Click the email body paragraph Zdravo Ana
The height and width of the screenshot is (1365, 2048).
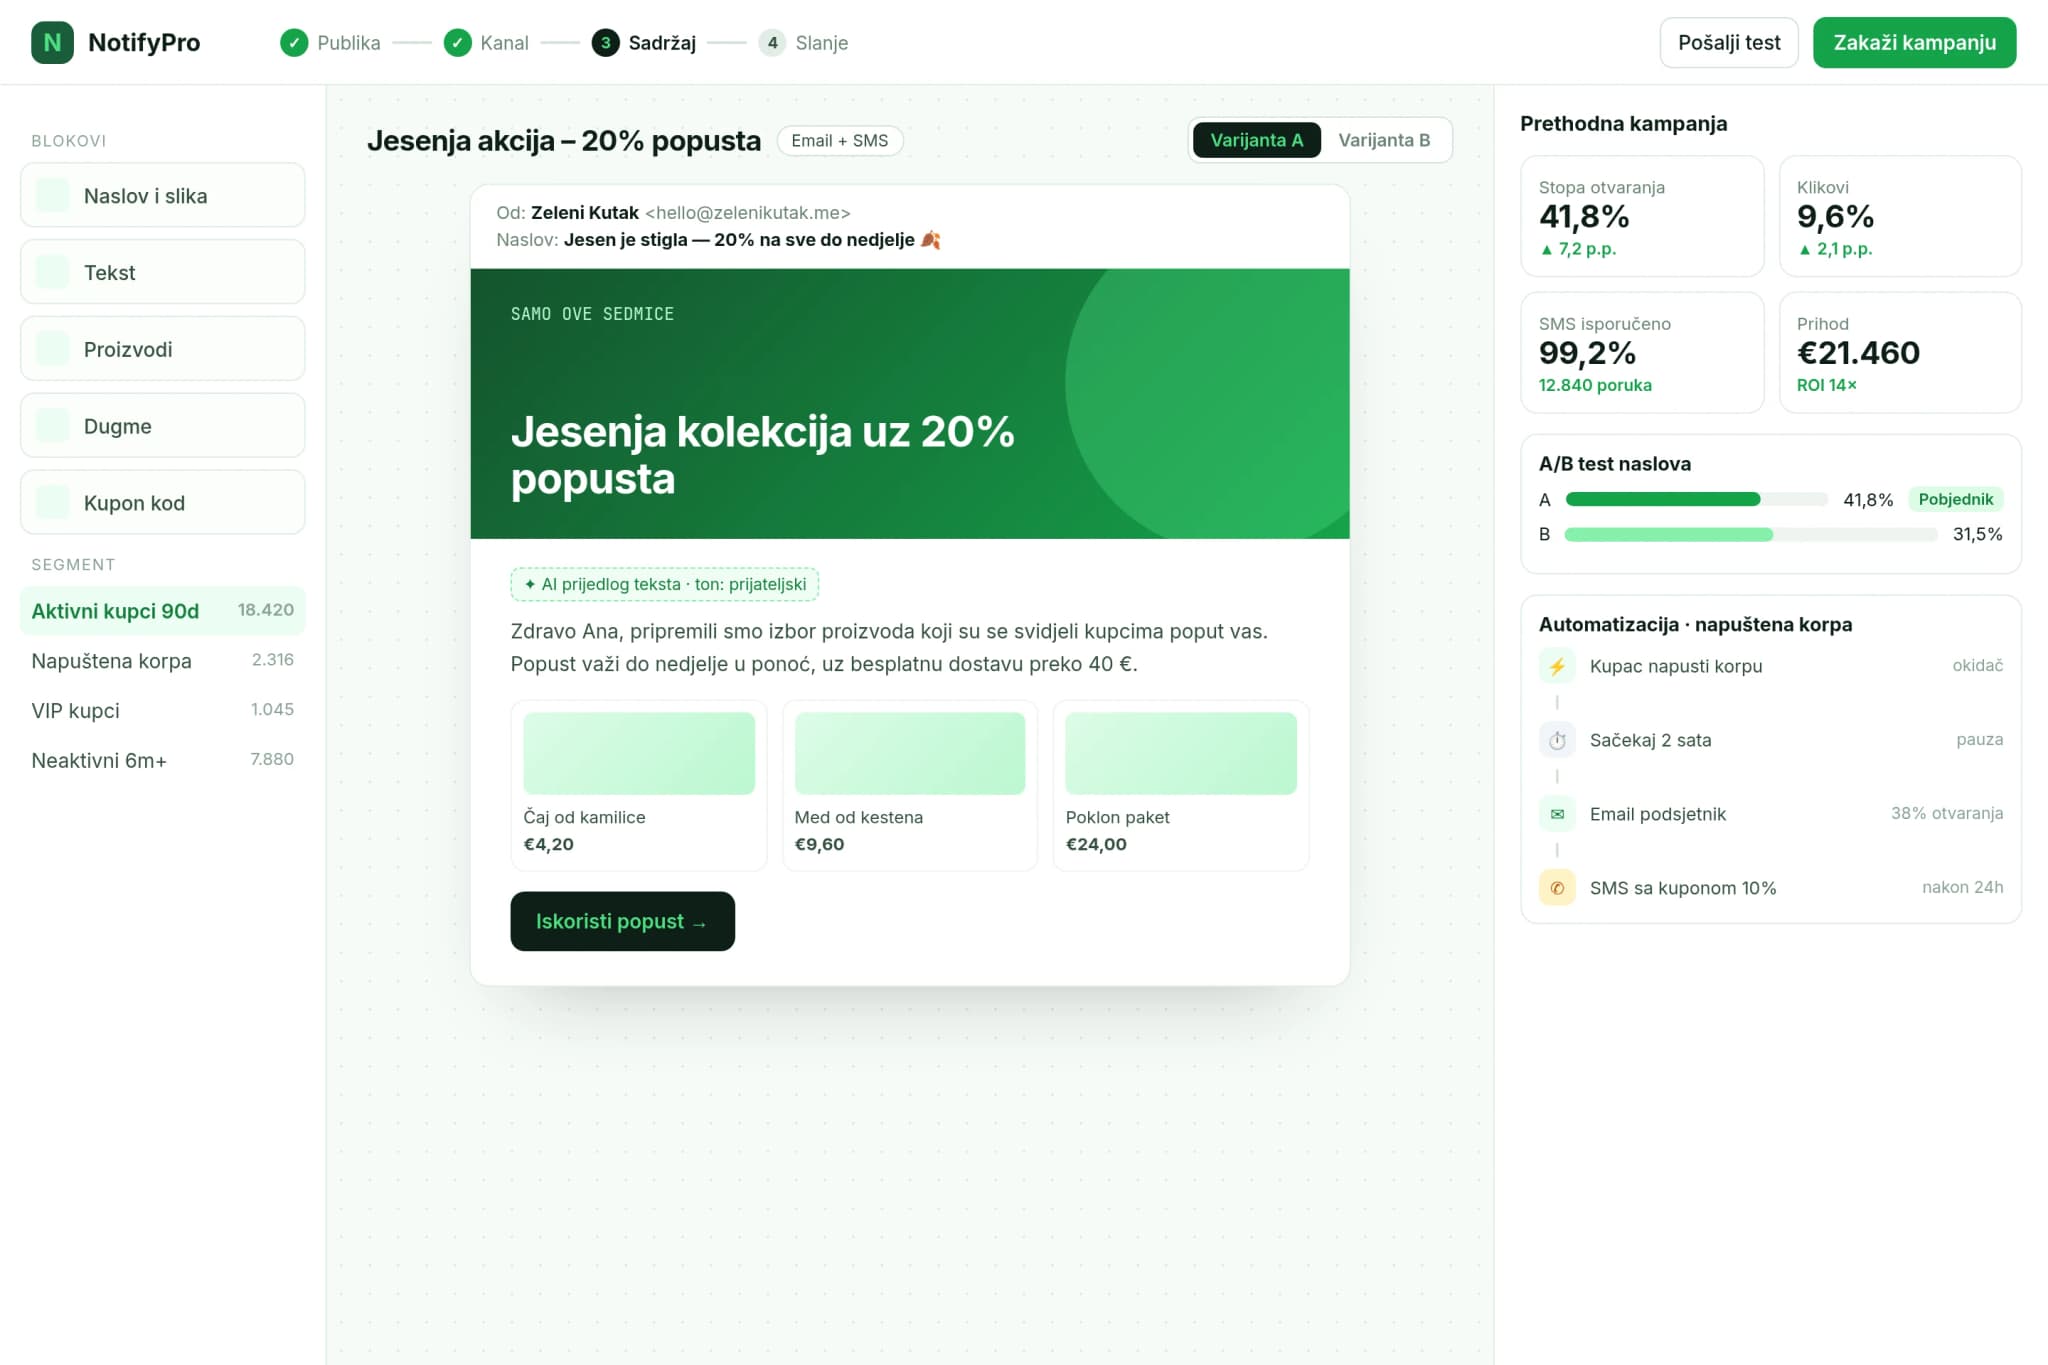(x=889, y=647)
